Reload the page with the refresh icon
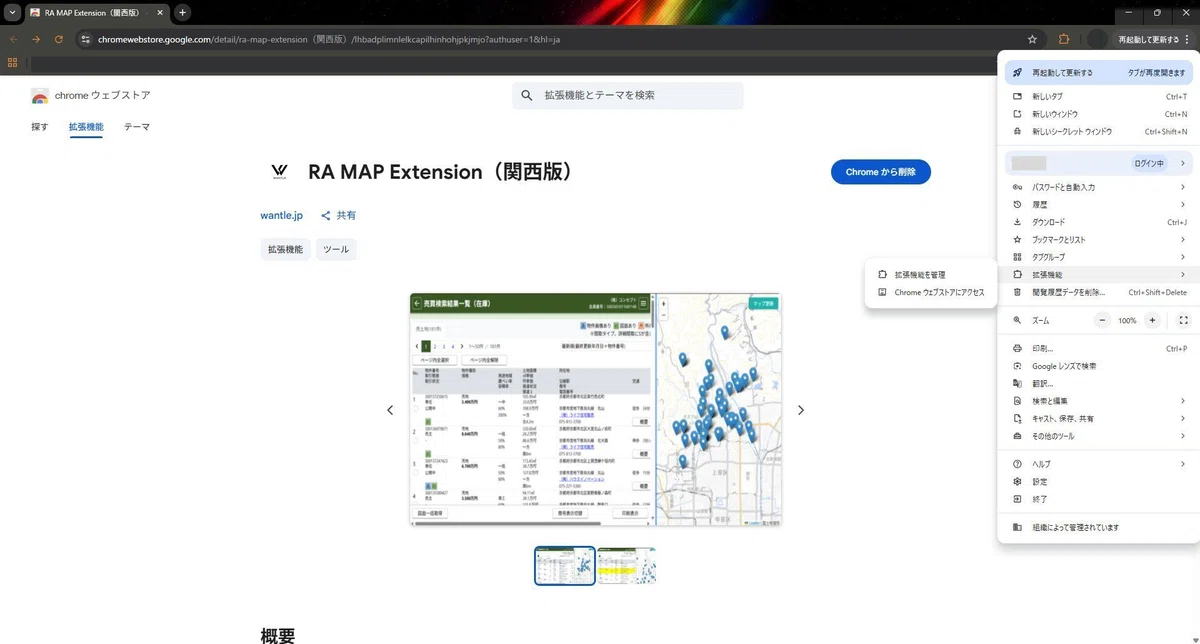 59,39
